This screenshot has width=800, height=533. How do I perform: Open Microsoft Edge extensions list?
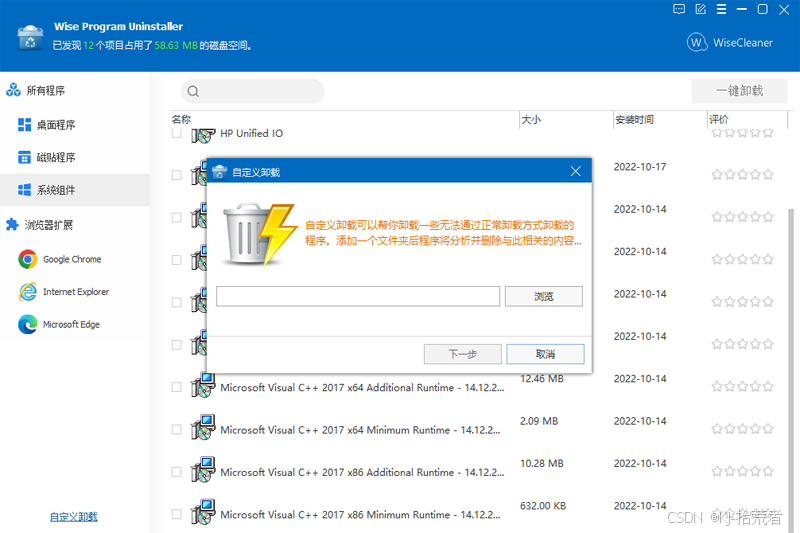[x=71, y=324]
